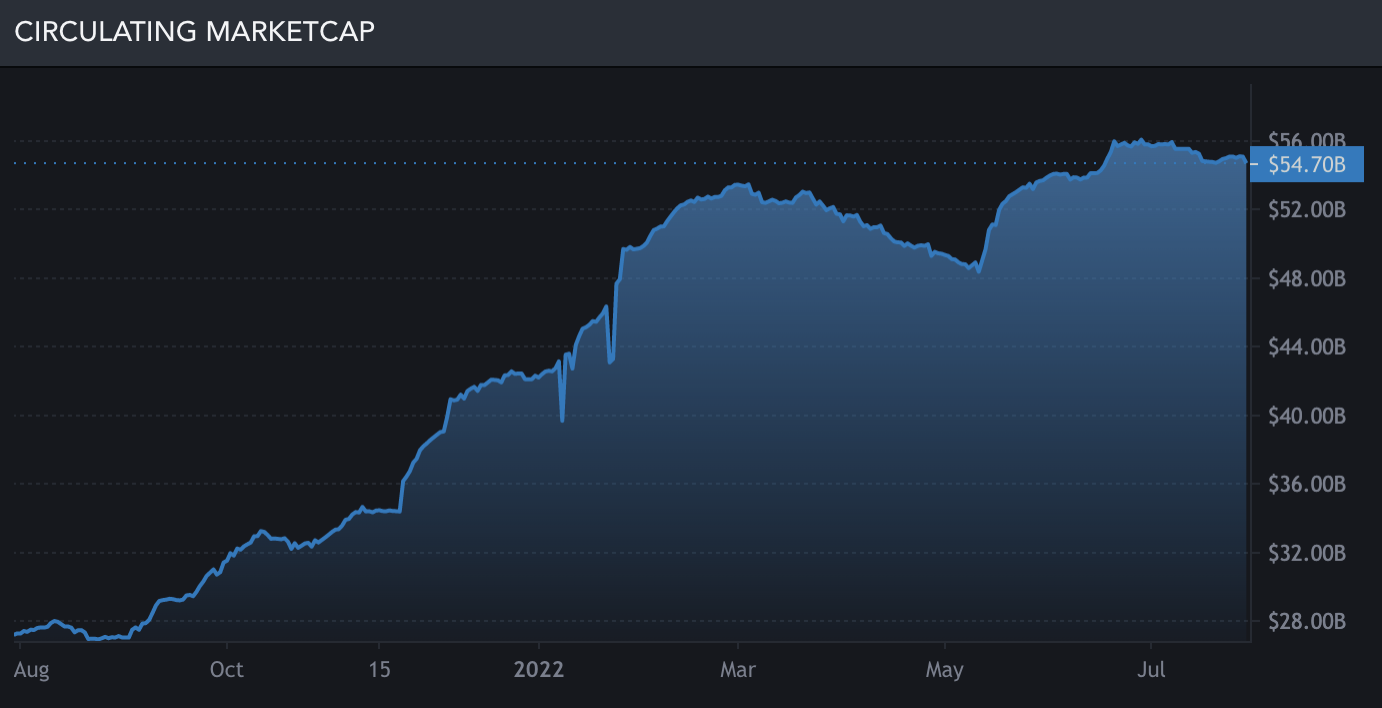Click the Mar label on the x-axis

(738, 670)
